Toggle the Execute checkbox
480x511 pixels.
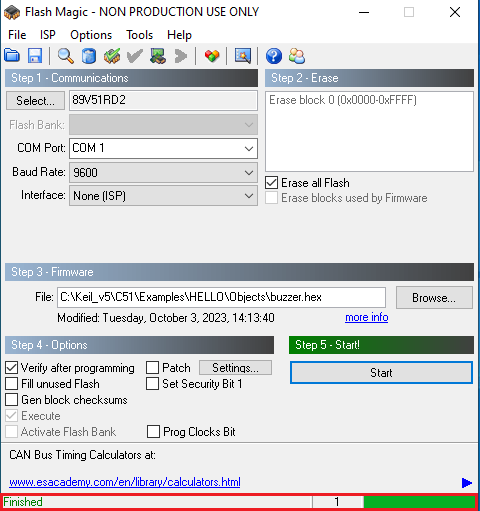pos(11,416)
